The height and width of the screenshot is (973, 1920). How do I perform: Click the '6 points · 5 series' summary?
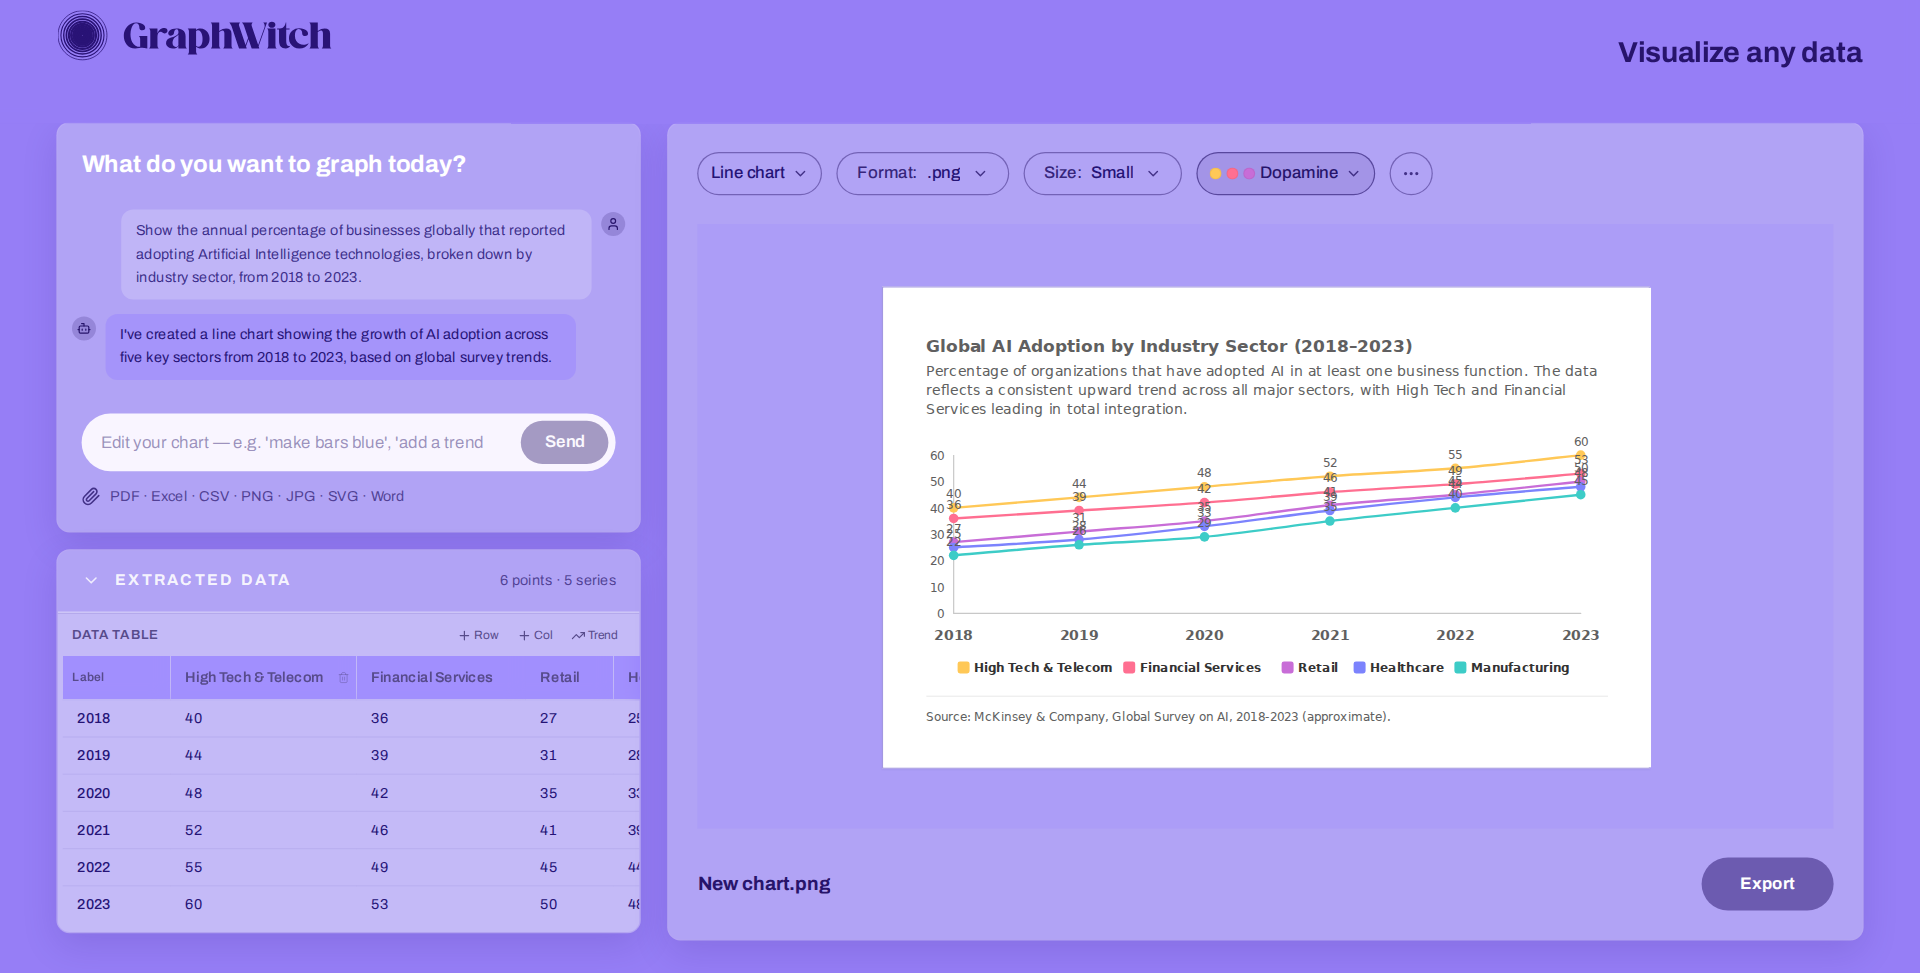(558, 580)
